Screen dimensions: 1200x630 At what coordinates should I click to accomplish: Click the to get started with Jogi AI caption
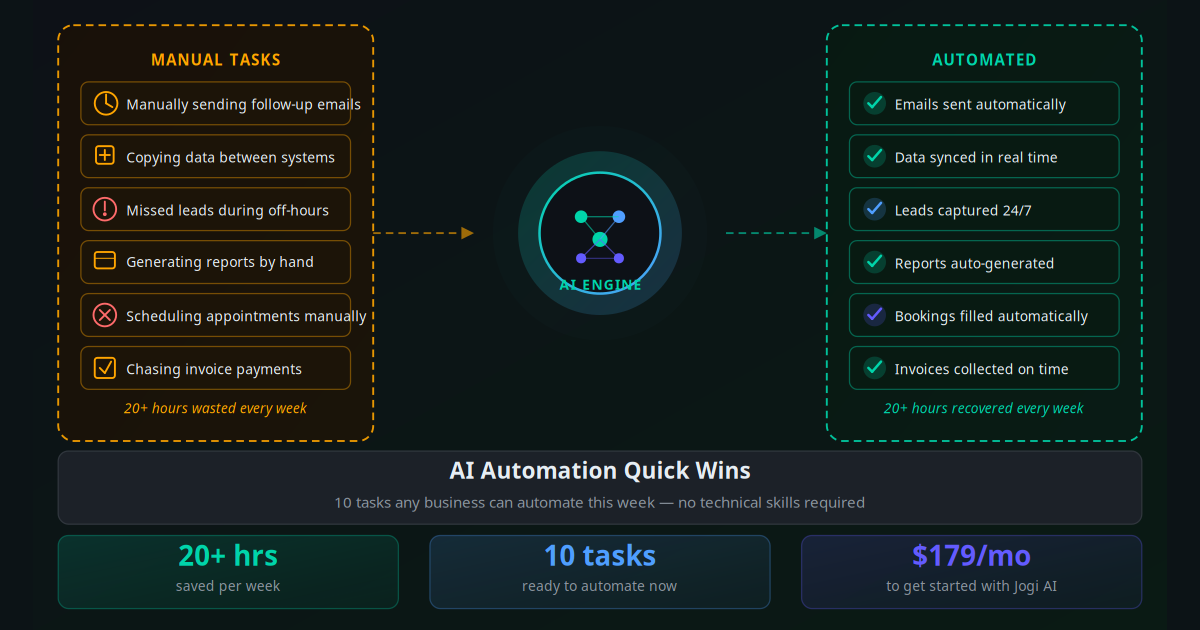coord(971,586)
